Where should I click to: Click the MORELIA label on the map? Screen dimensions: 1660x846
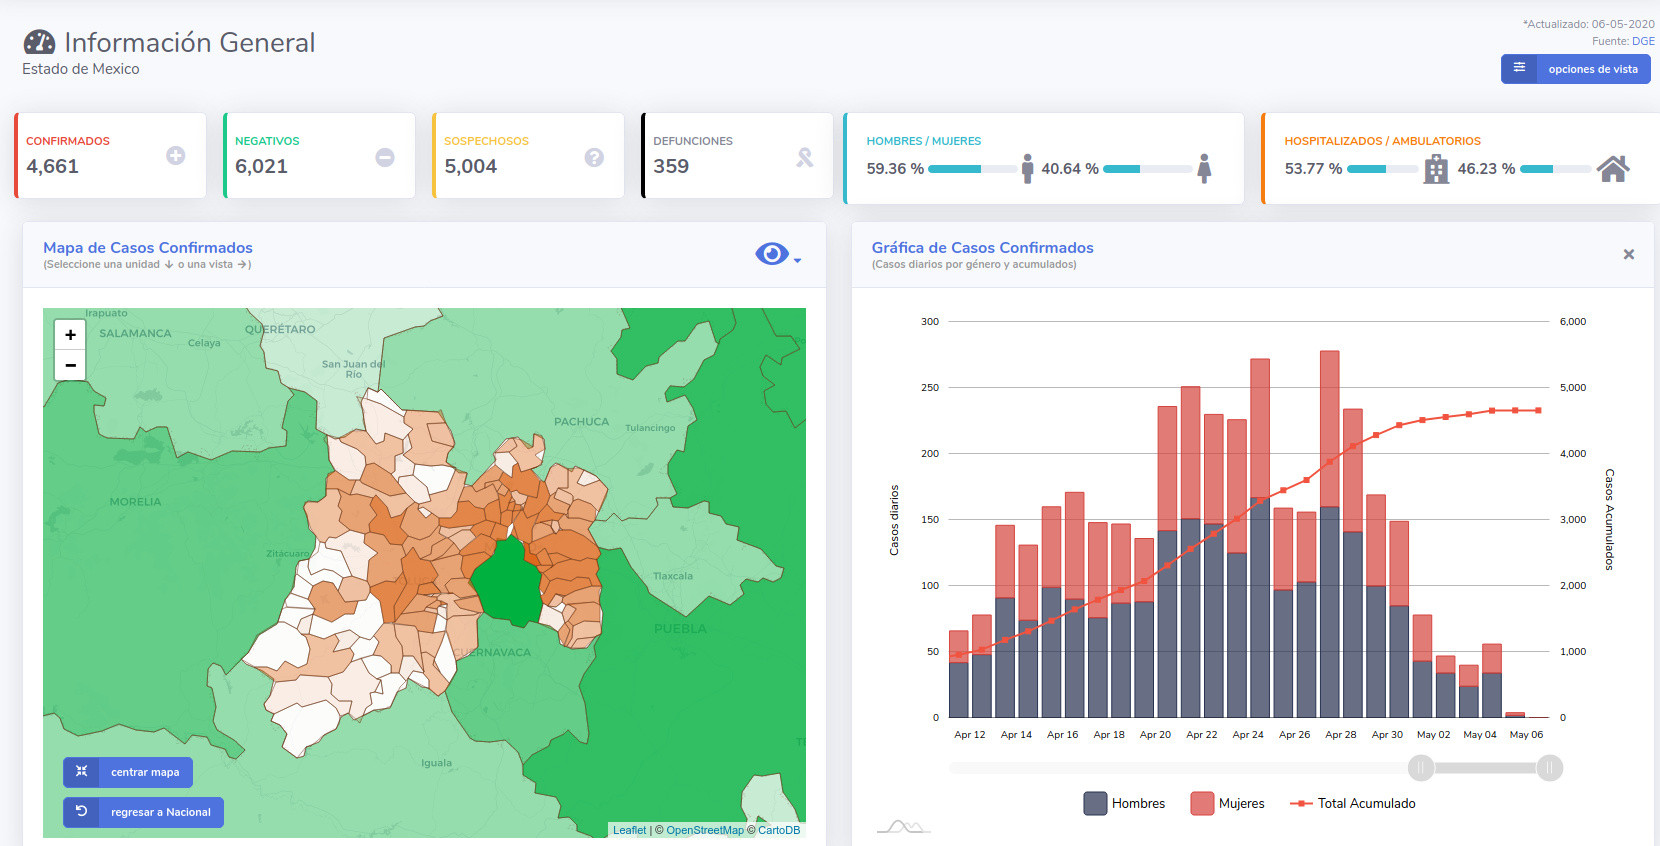pos(135,502)
